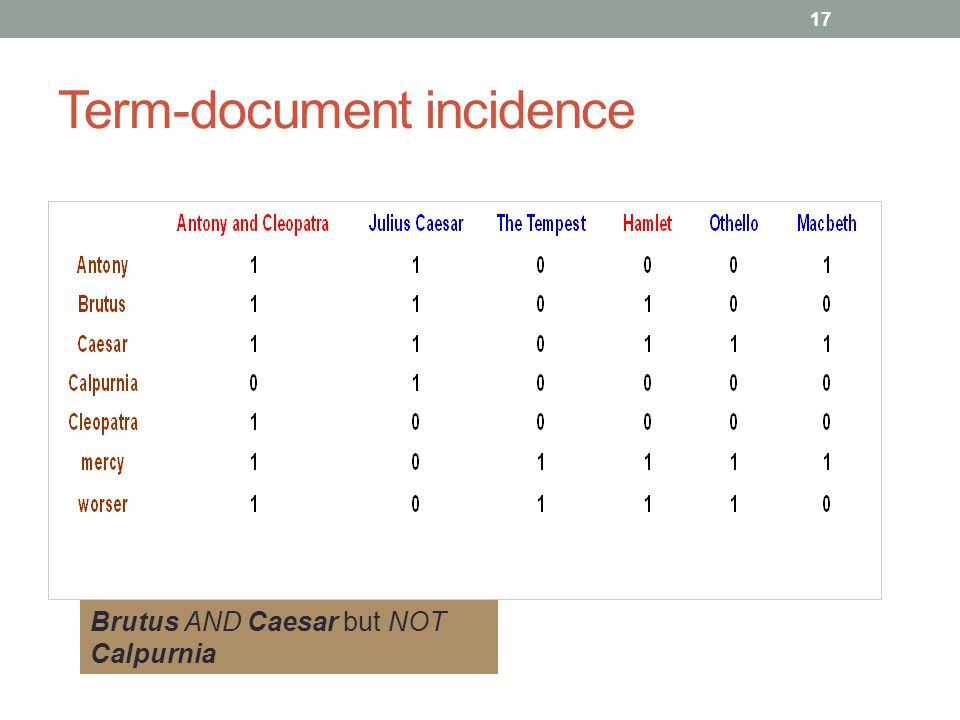Click Calpurnia value under Antony and Cleopatra
This screenshot has height=720, width=960.
(x=253, y=383)
